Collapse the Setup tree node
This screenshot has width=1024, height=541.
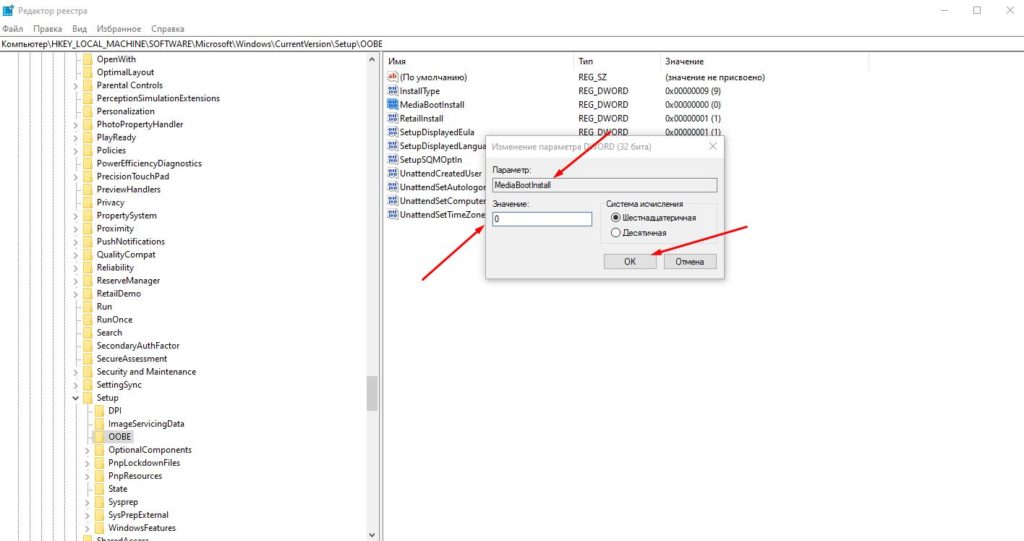tap(76, 398)
